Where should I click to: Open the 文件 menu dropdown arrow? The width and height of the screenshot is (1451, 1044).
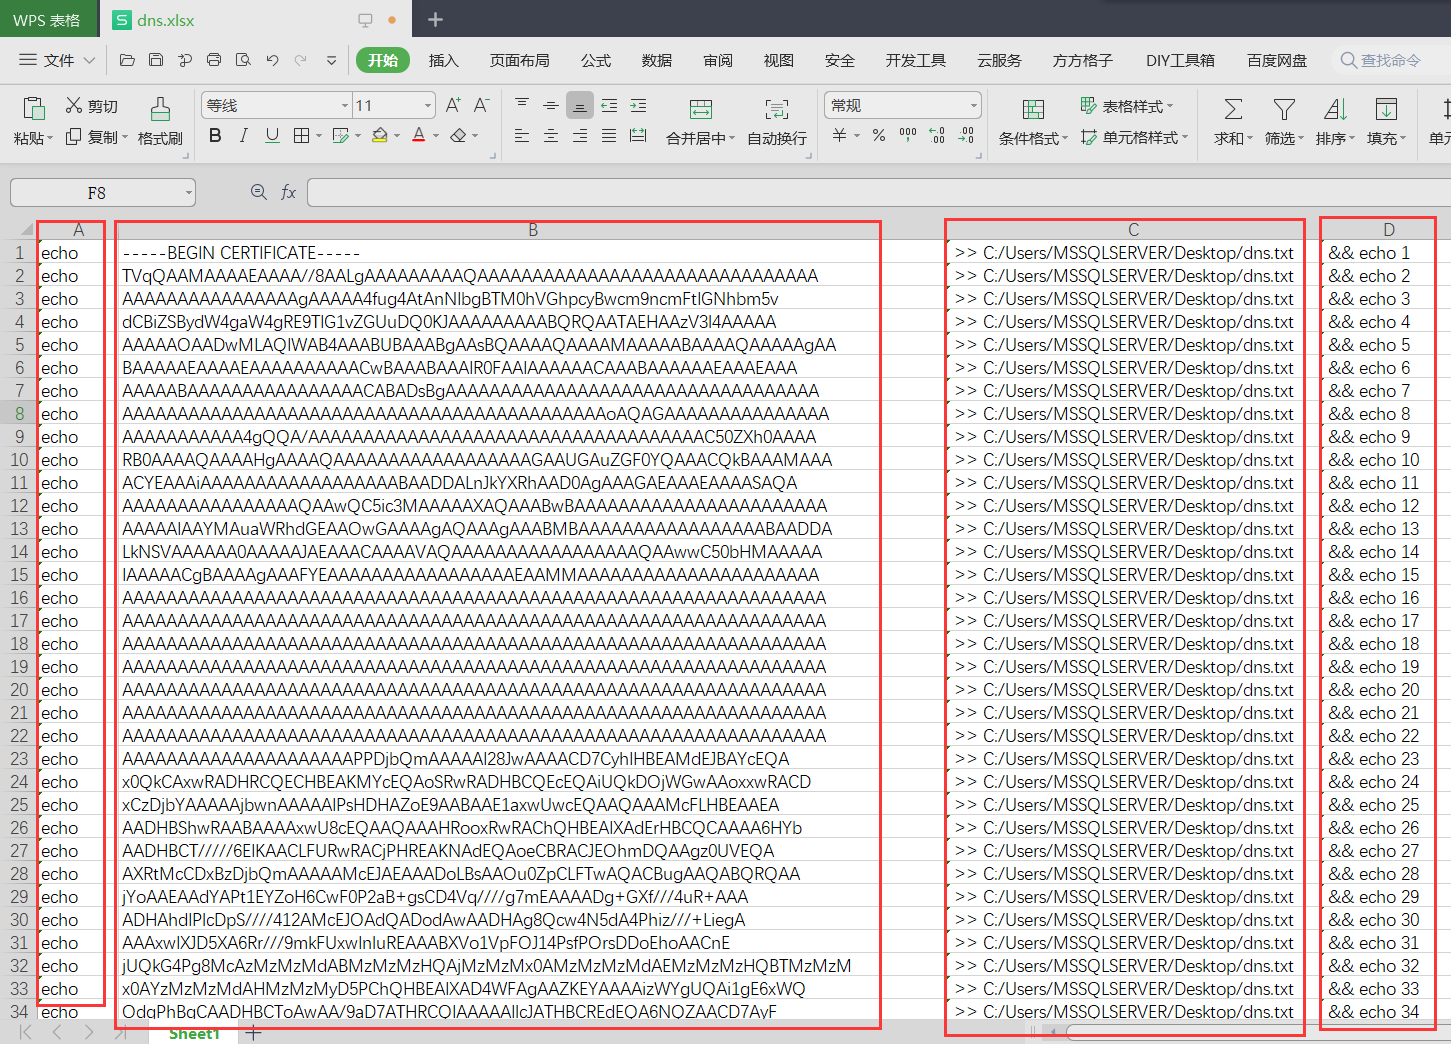89,60
